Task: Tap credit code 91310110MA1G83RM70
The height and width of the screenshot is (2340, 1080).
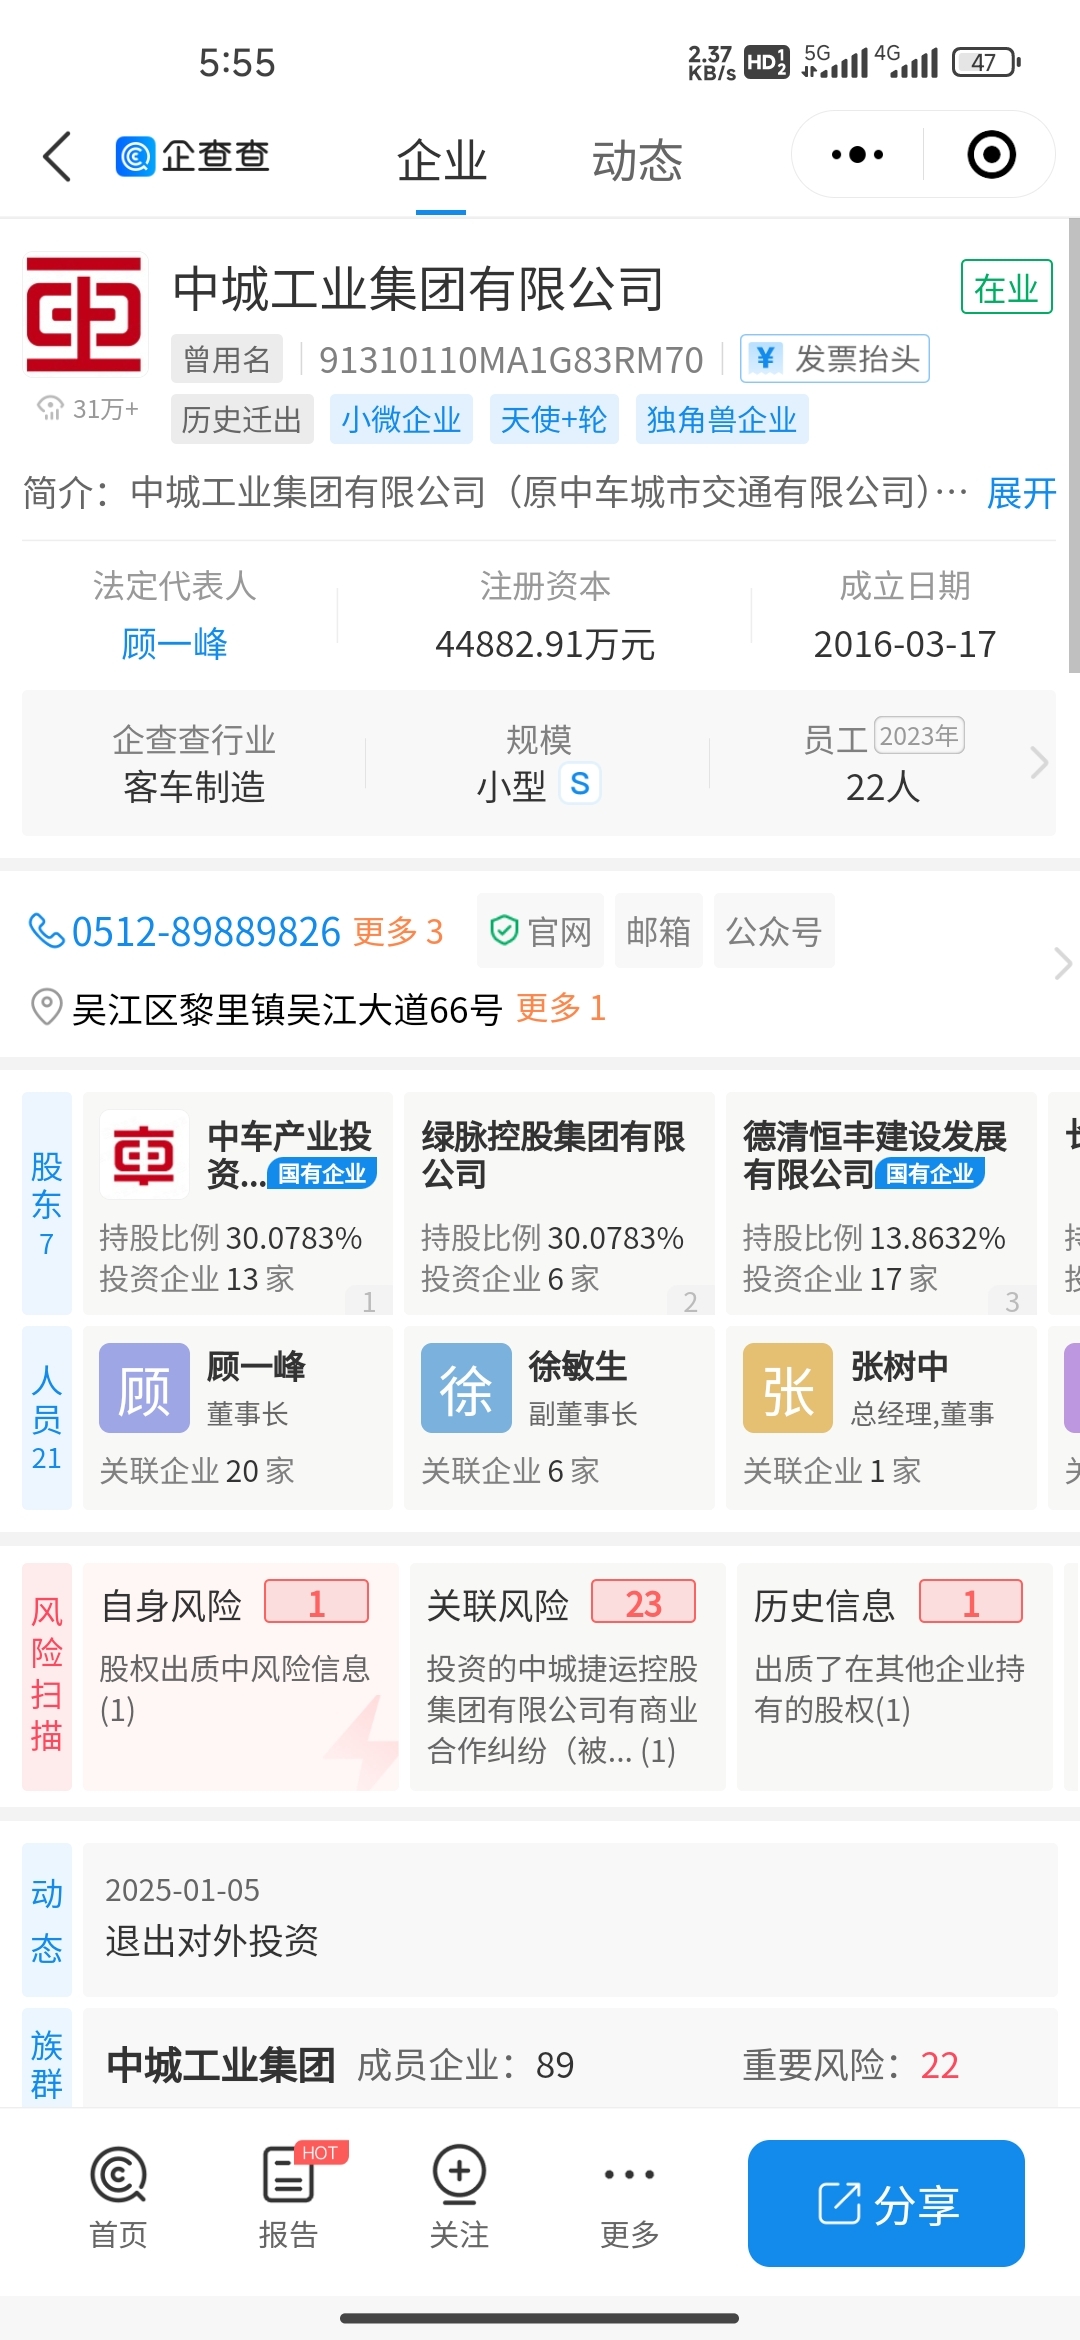Action: (511, 359)
